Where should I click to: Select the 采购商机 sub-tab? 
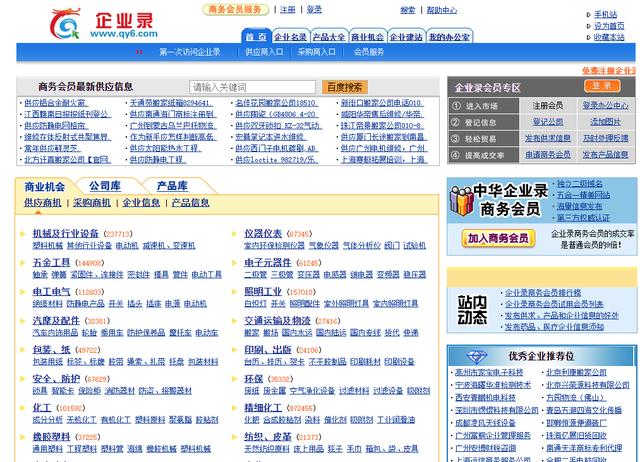92,202
